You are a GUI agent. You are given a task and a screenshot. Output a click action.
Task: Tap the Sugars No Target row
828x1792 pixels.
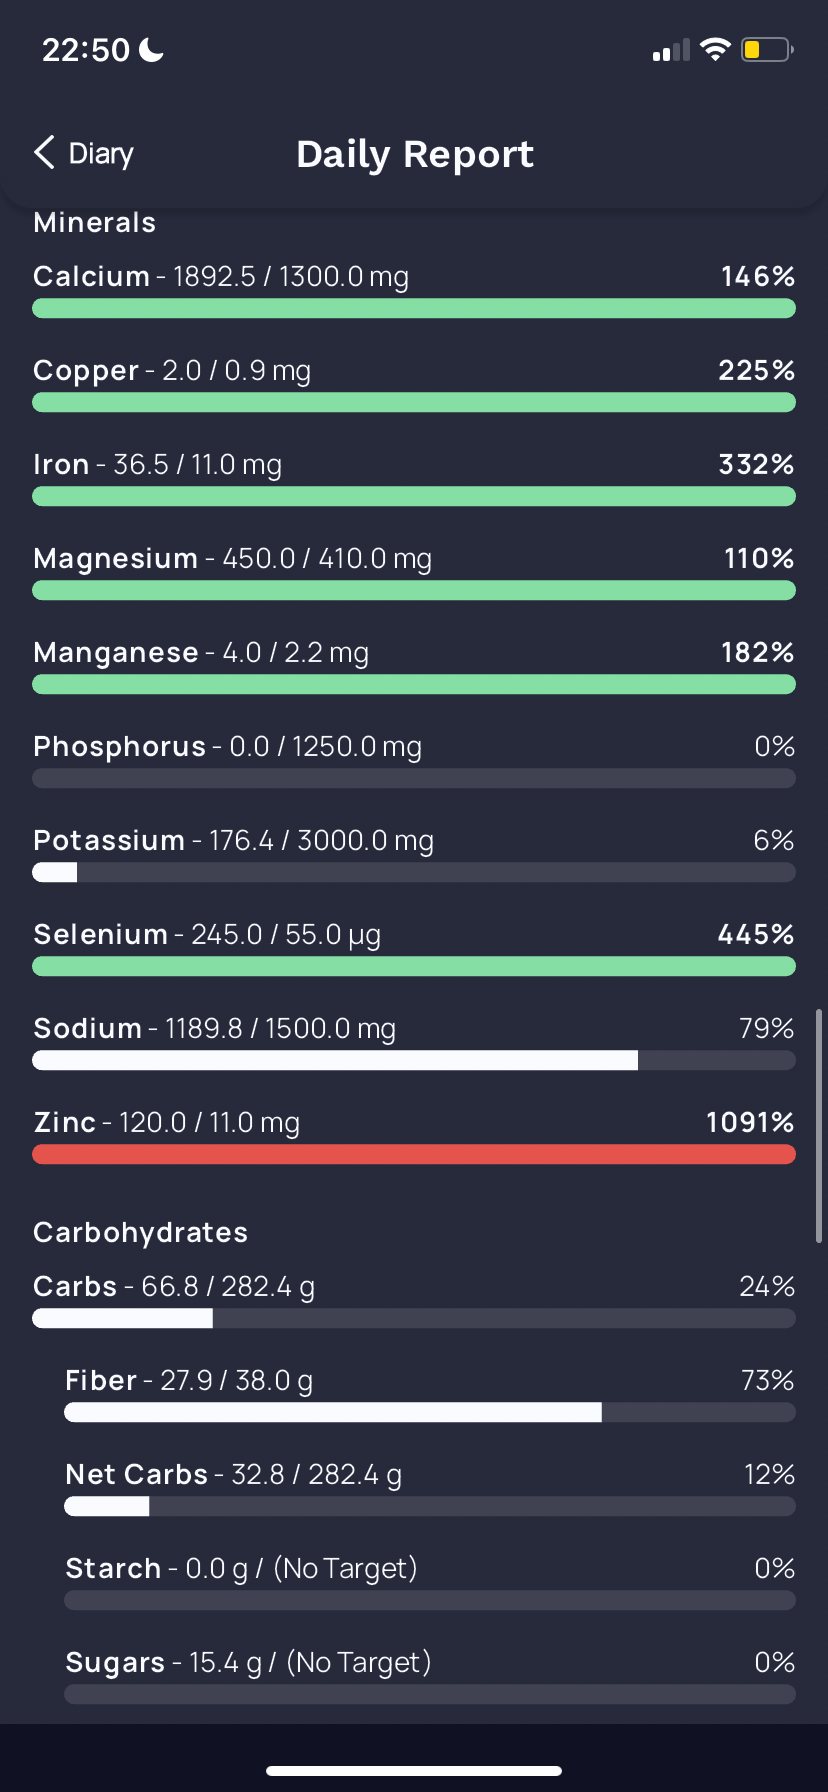tap(430, 1676)
